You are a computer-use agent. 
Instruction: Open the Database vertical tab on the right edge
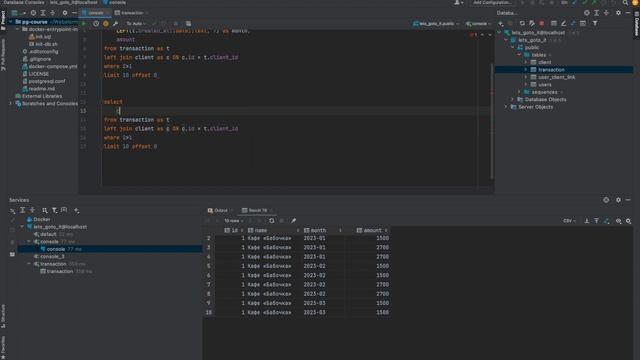636,23
